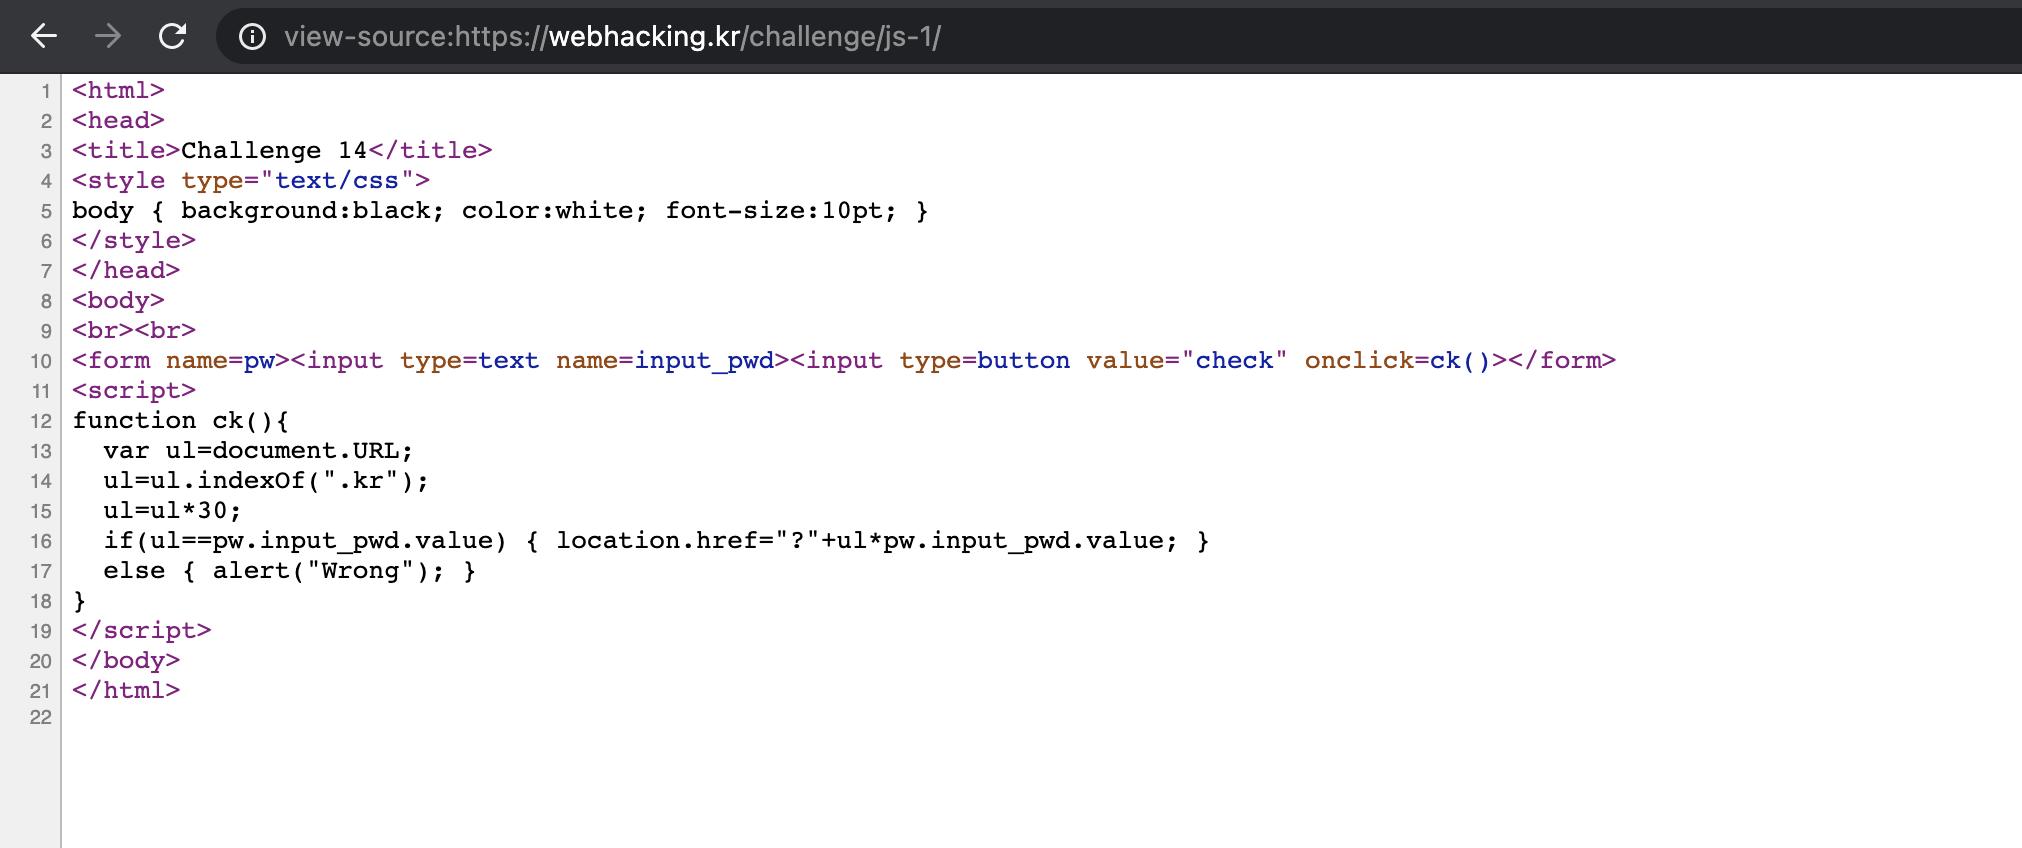This screenshot has width=2022, height=848.
Task: Click the opening <head> tag on line 2
Action: pos(118,120)
